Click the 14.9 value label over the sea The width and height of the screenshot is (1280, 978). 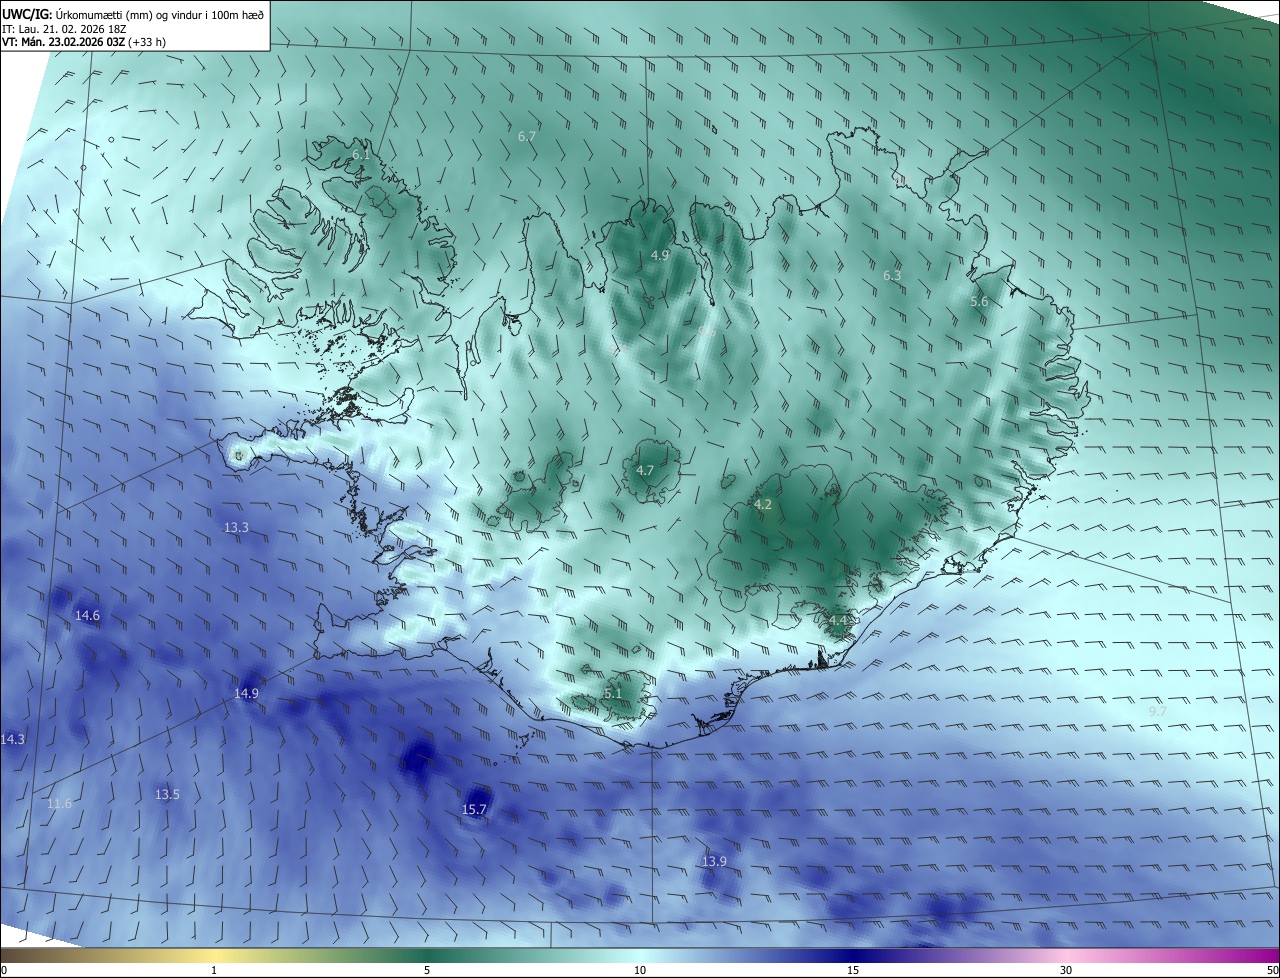(x=247, y=694)
